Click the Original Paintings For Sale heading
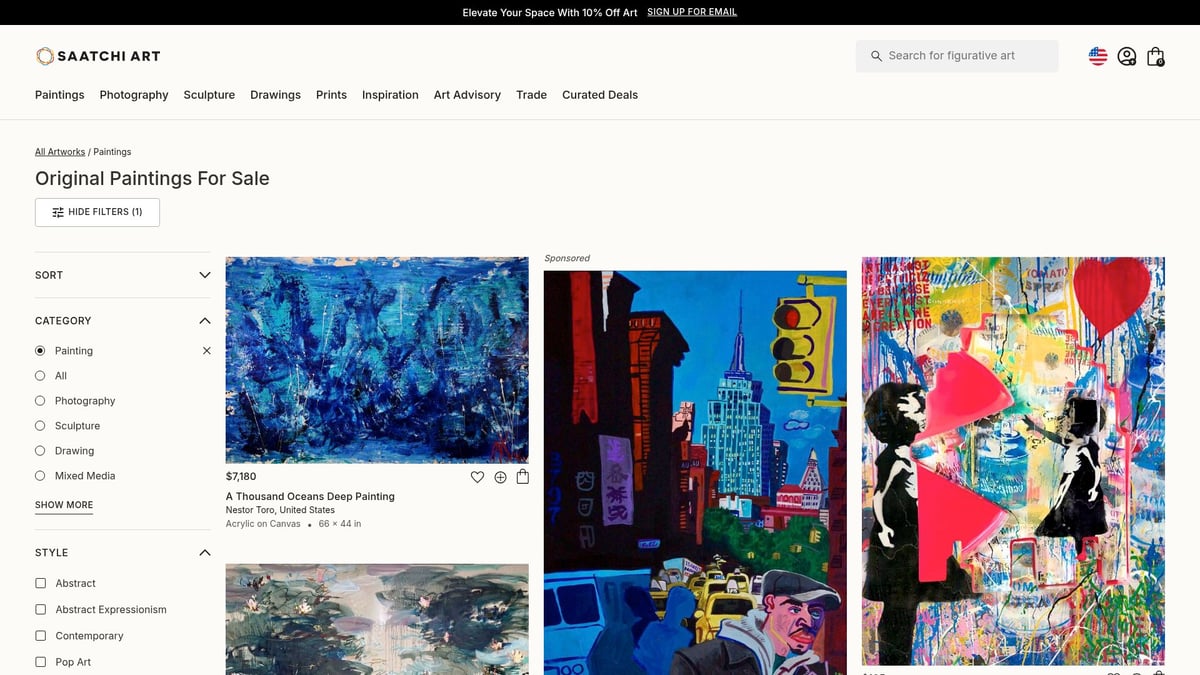This screenshot has width=1200, height=675. pos(152,179)
